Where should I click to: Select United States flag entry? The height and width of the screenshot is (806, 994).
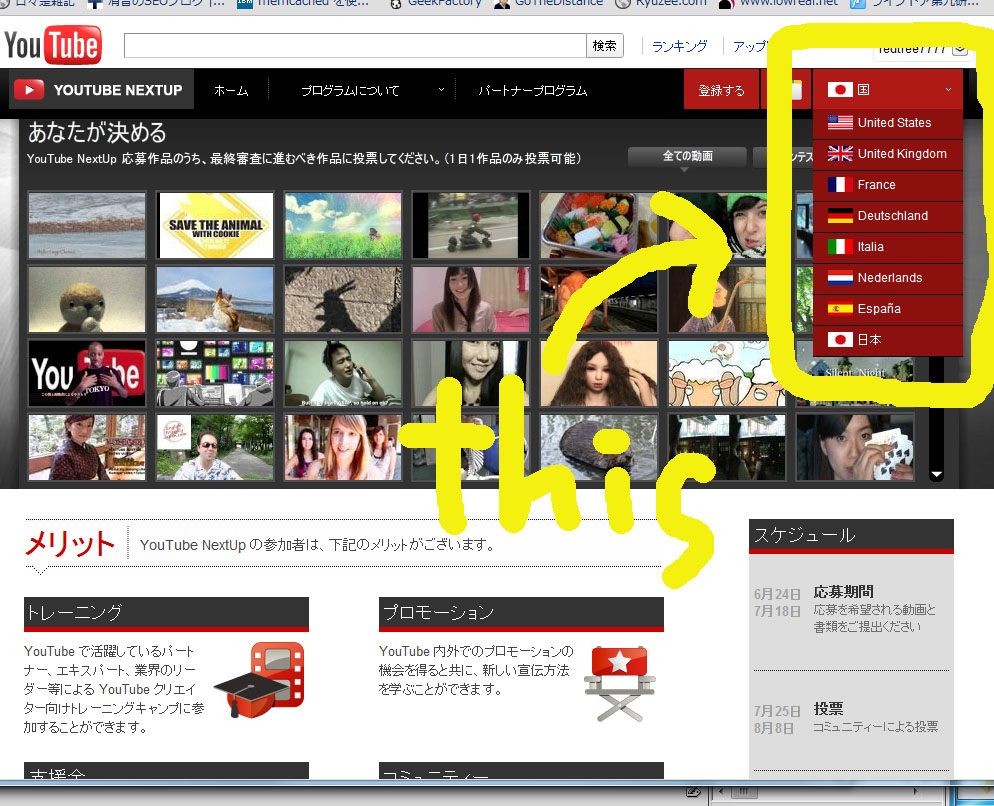tap(888, 122)
